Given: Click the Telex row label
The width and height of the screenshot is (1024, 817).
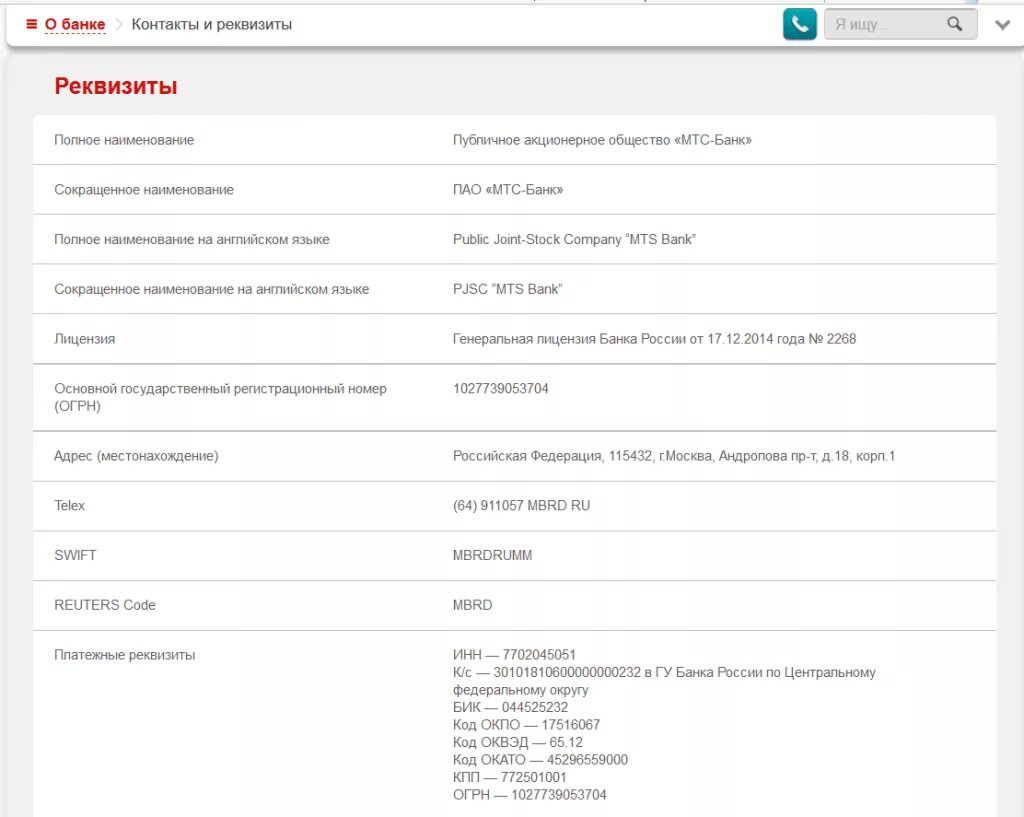Looking at the screenshot, I should pyautogui.click(x=69, y=505).
